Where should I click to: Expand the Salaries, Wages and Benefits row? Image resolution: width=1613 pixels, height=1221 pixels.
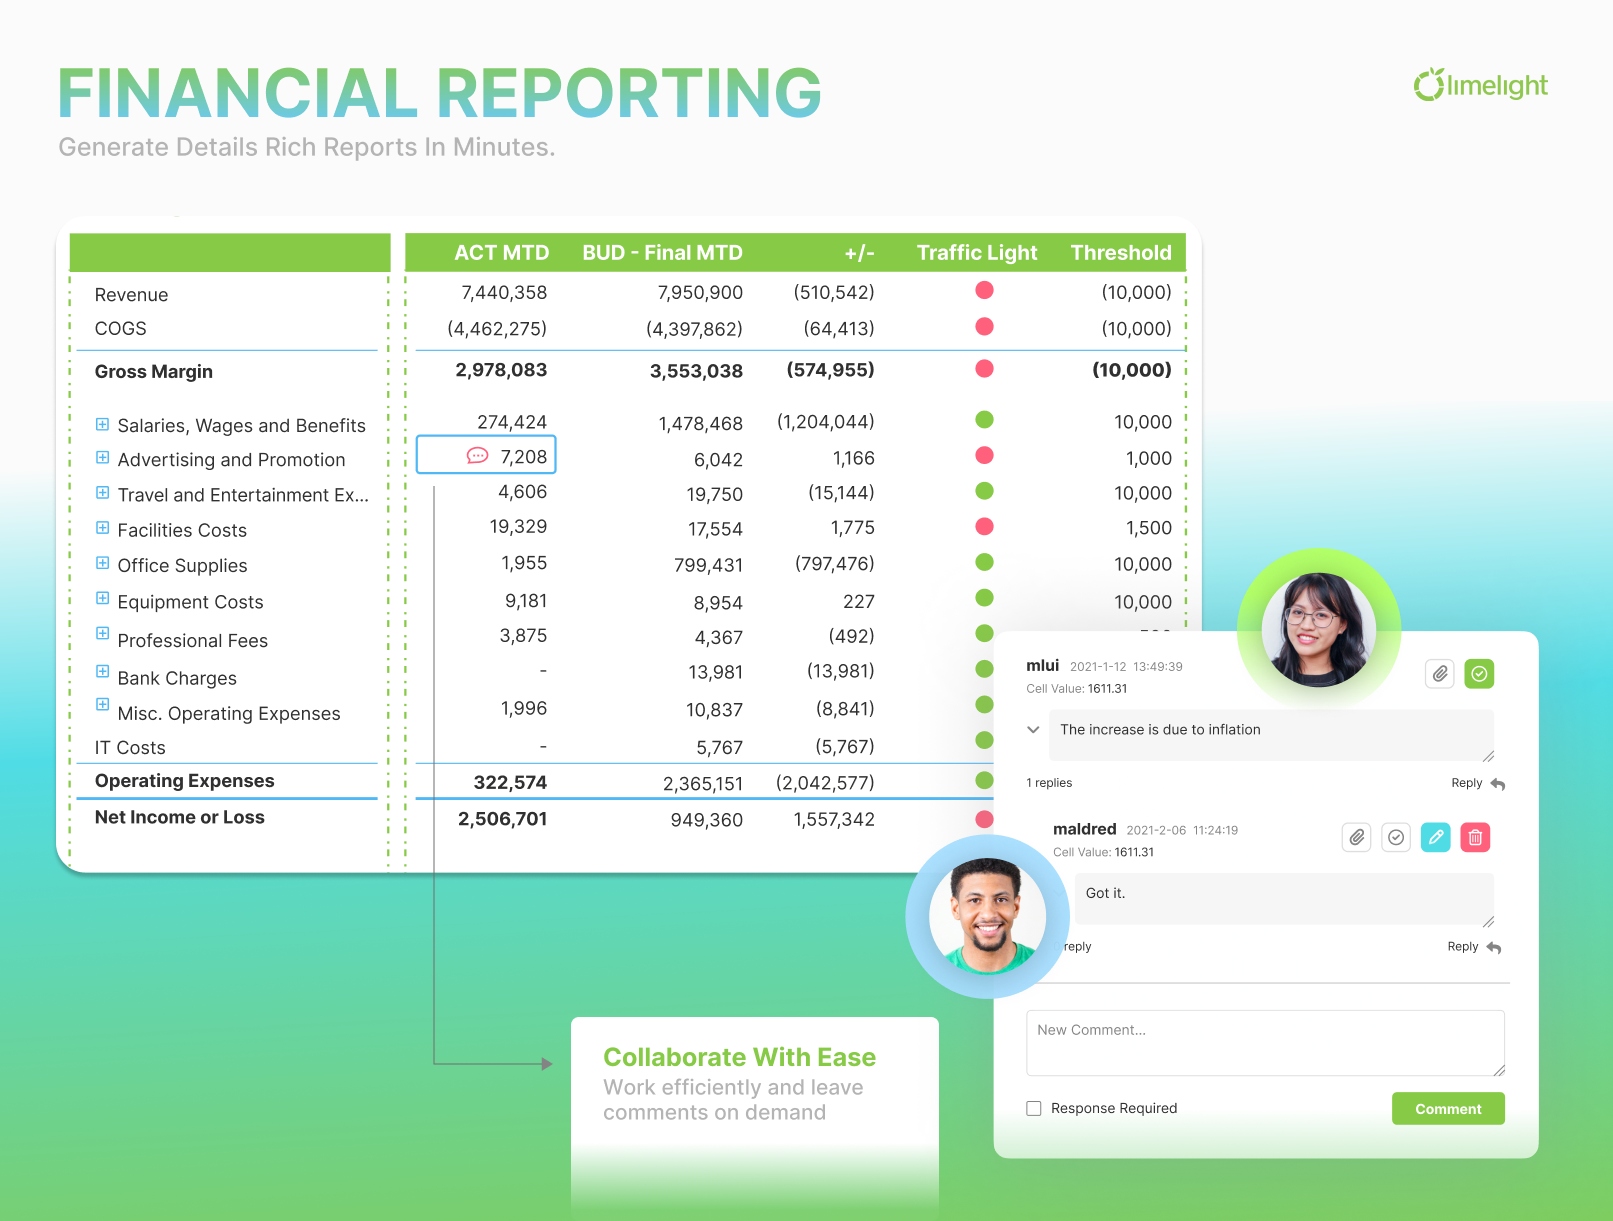(x=103, y=423)
